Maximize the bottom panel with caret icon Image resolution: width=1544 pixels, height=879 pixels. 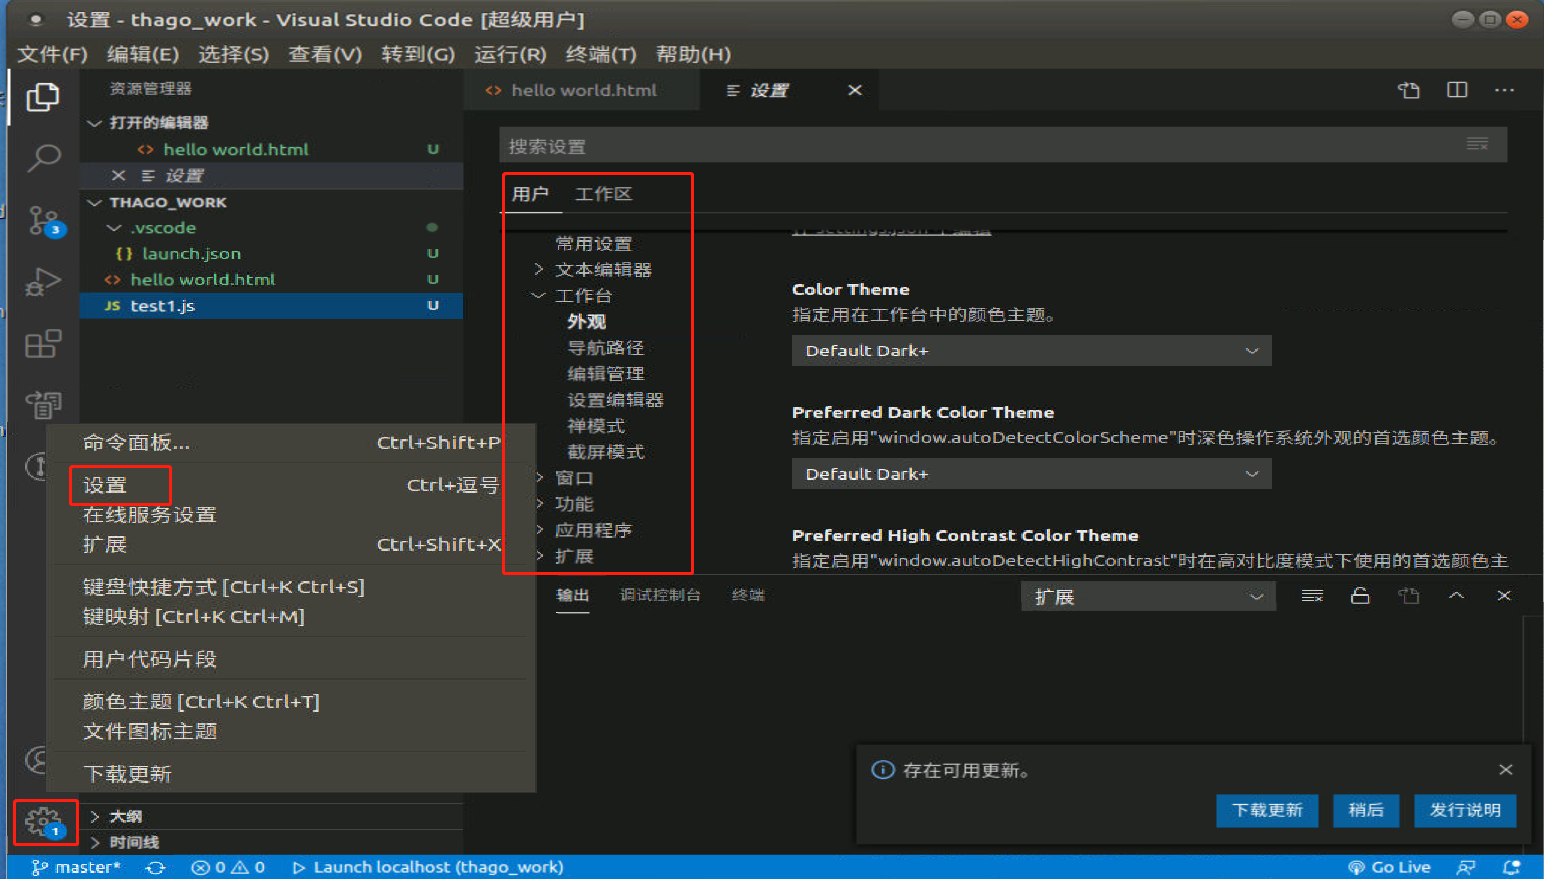pyautogui.click(x=1456, y=595)
